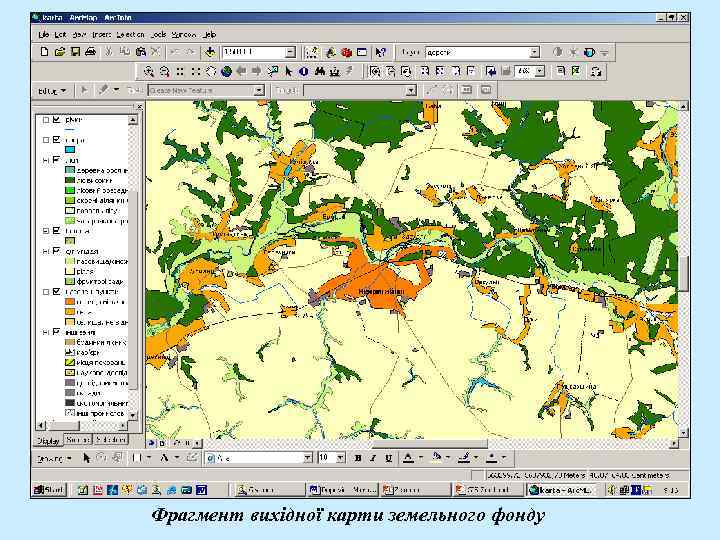Toggle the layer with the single tan swatch

pyautogui.click(x=55, y=229)
